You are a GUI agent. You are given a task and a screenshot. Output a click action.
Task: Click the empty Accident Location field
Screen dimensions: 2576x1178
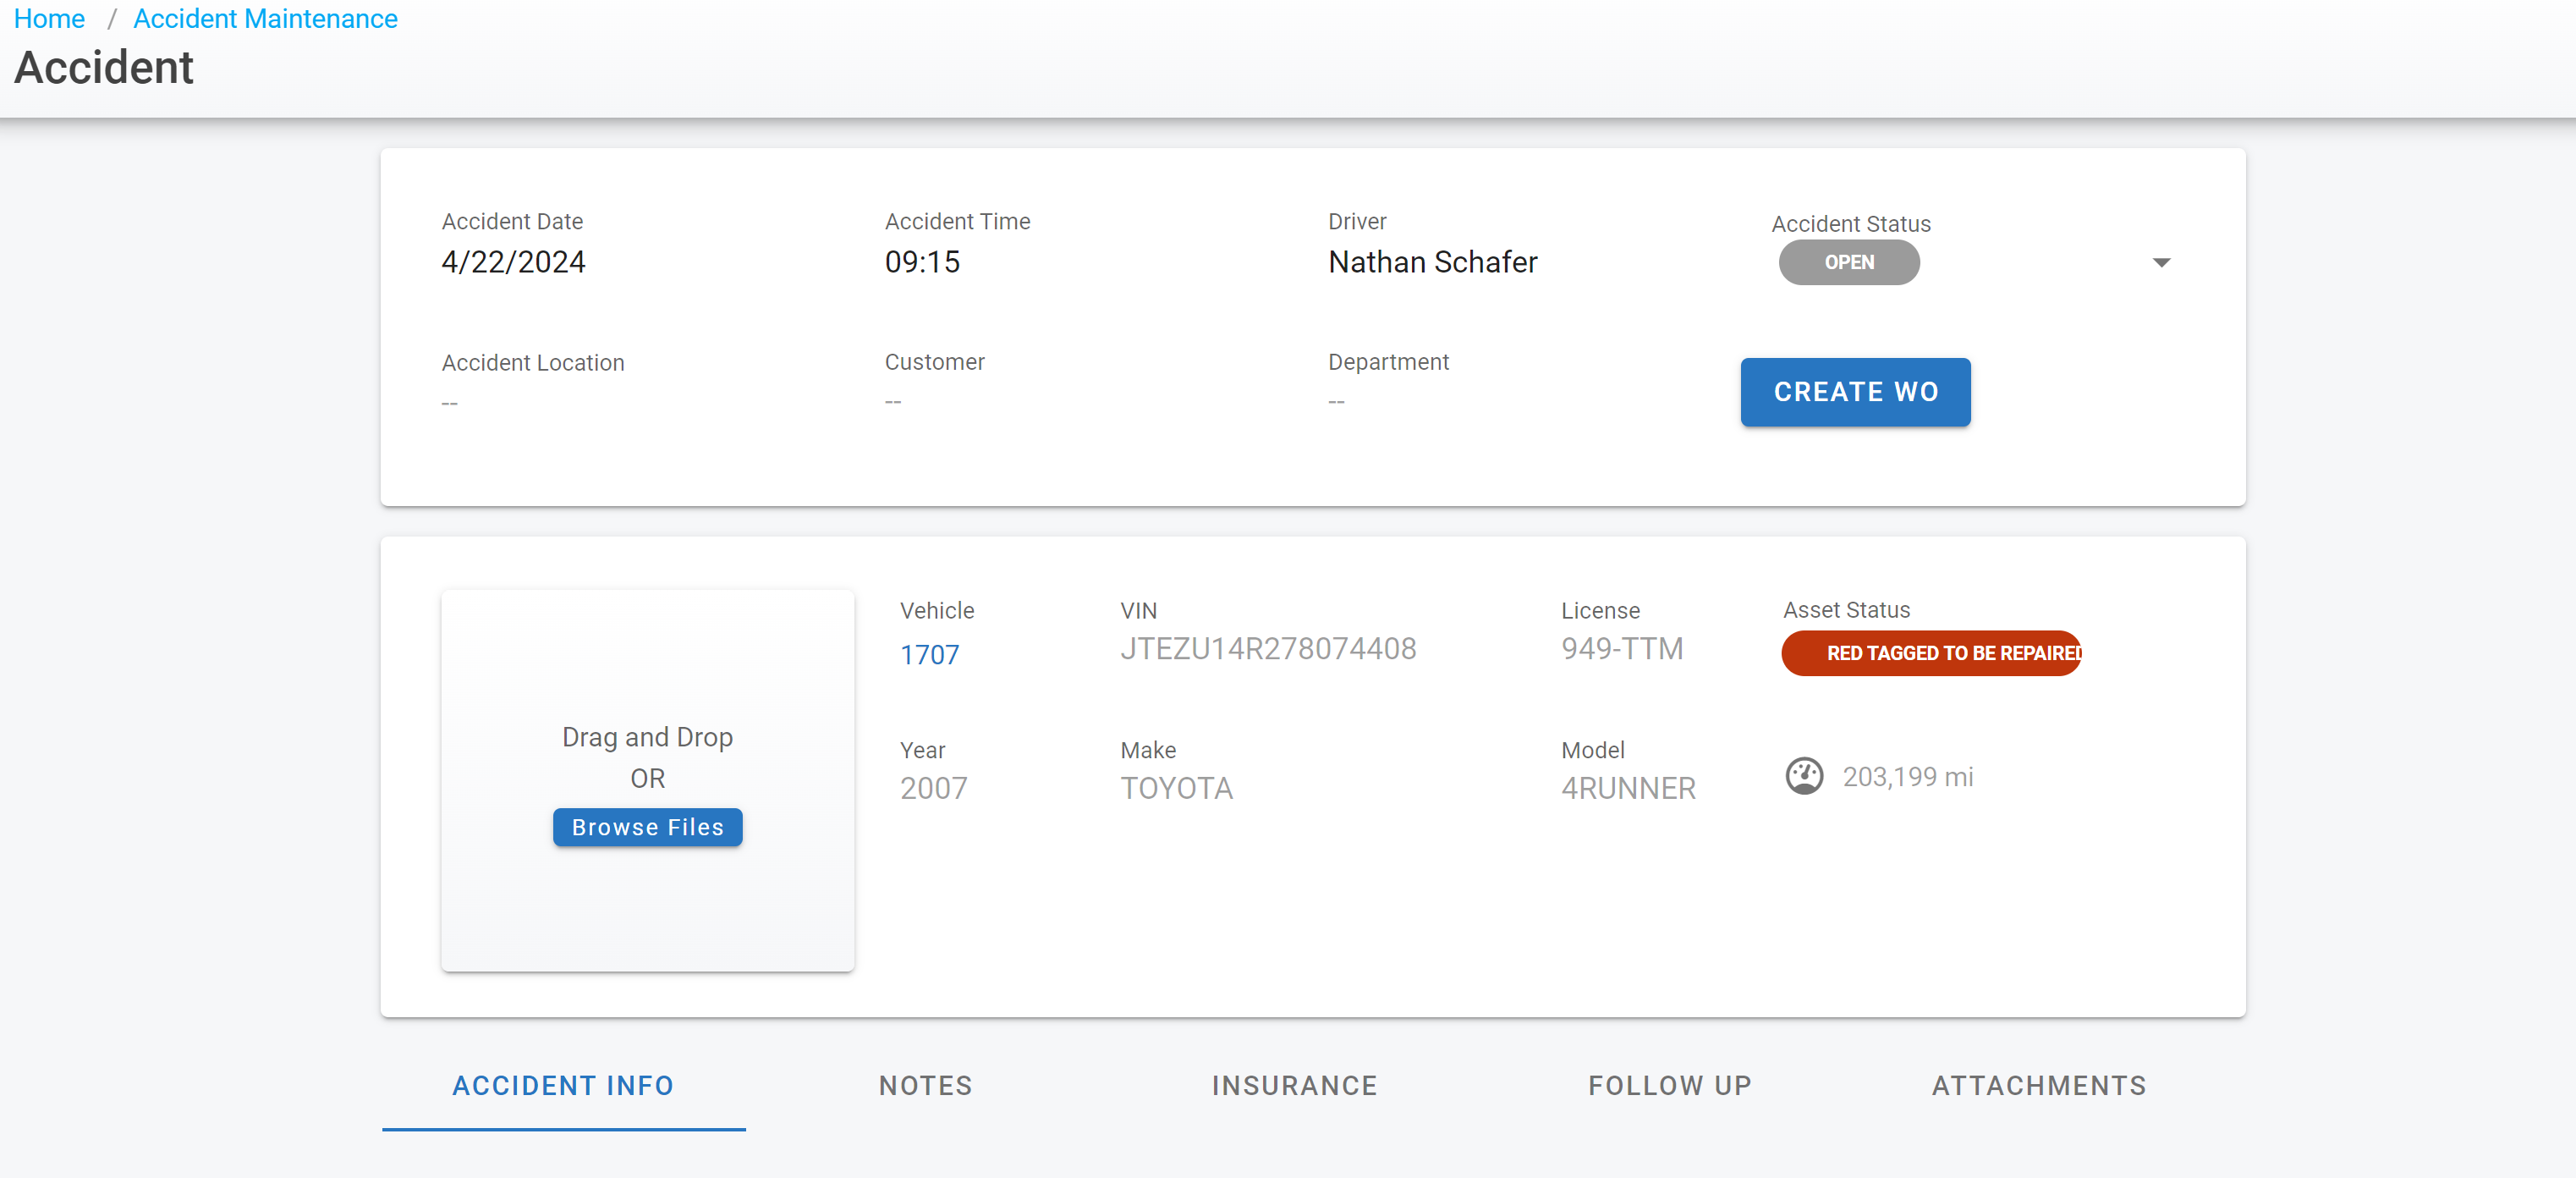click(x=450, y=402)
